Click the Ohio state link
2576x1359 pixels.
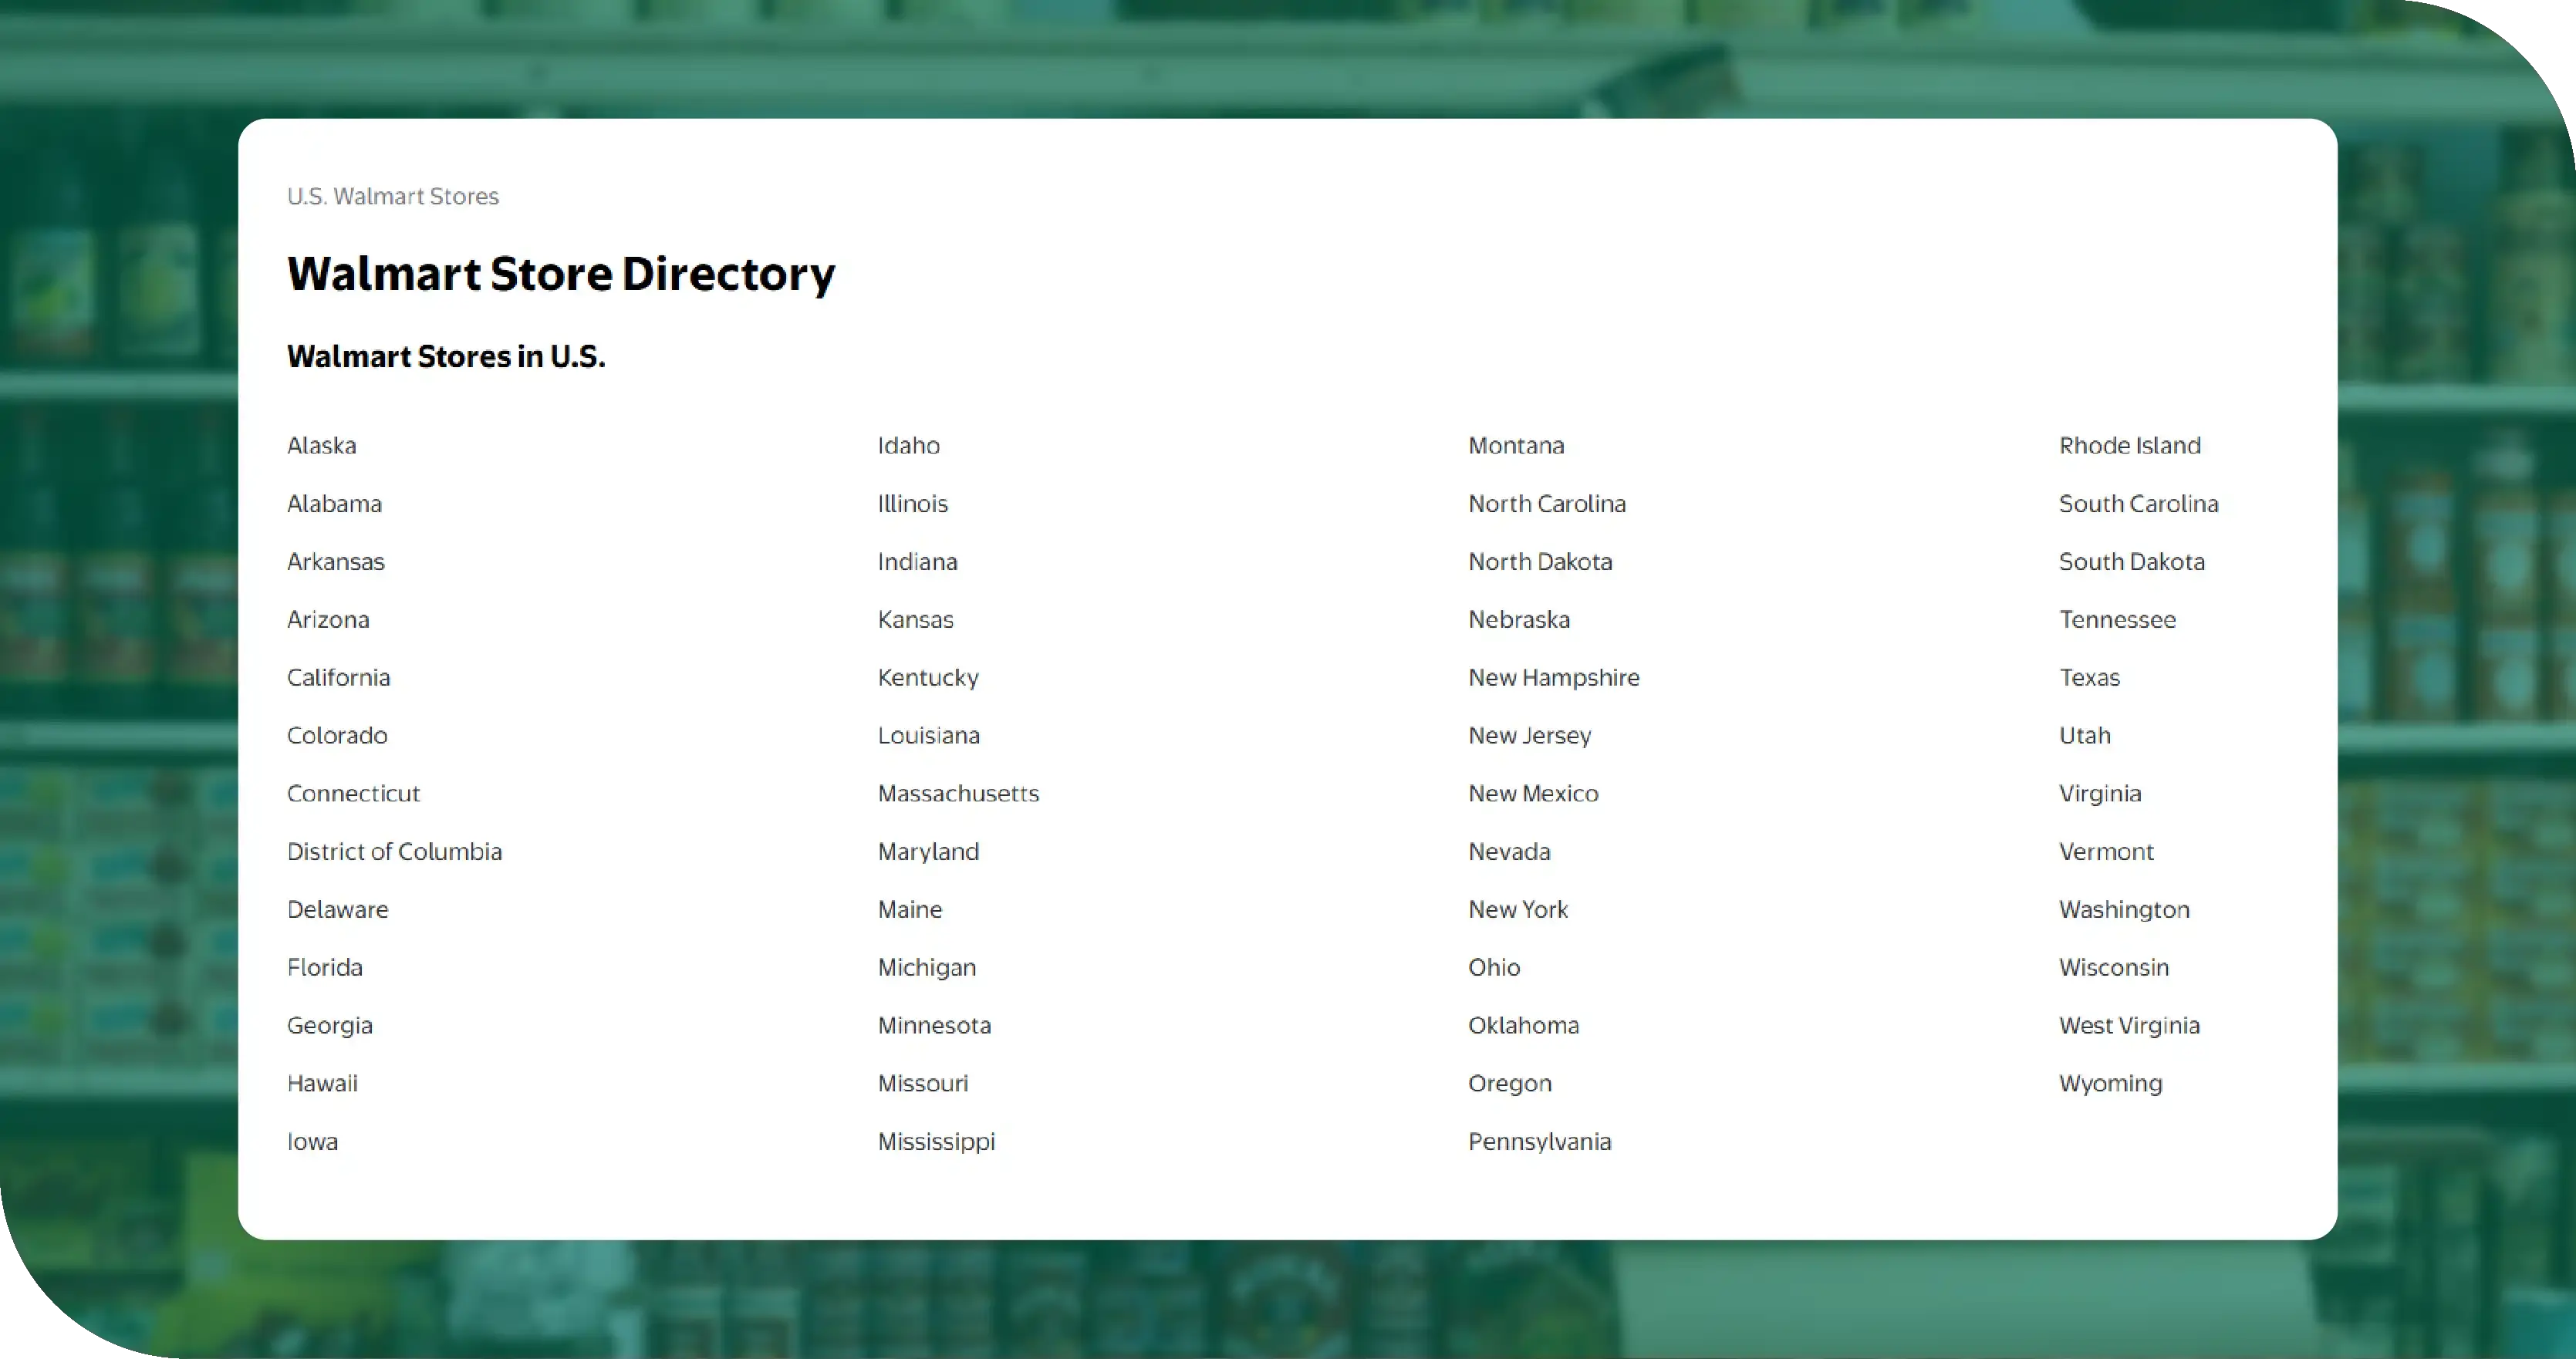pos(1494,967)
